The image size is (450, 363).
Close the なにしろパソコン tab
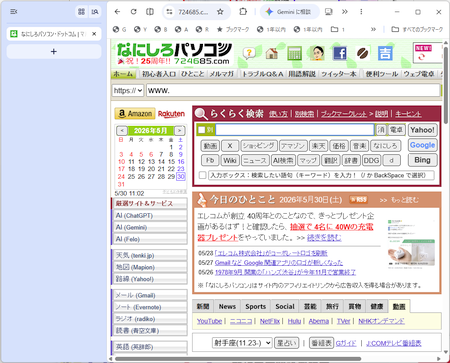coord(94,34)
